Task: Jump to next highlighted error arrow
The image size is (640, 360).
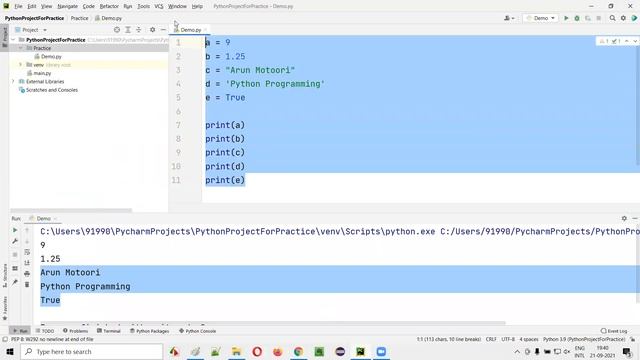Action: (635, 41)
